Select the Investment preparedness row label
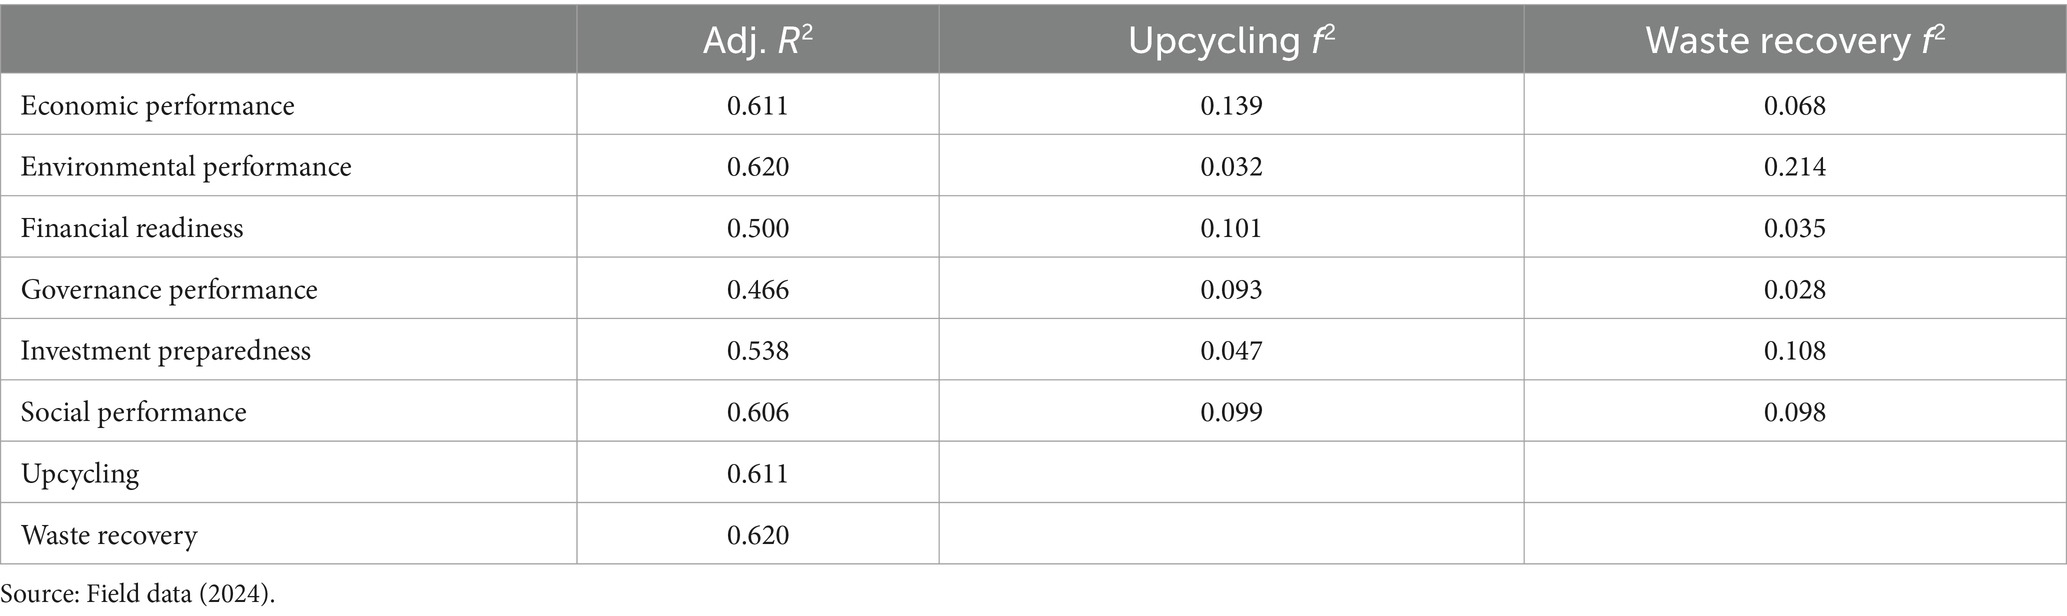 [x=166, y=351]
